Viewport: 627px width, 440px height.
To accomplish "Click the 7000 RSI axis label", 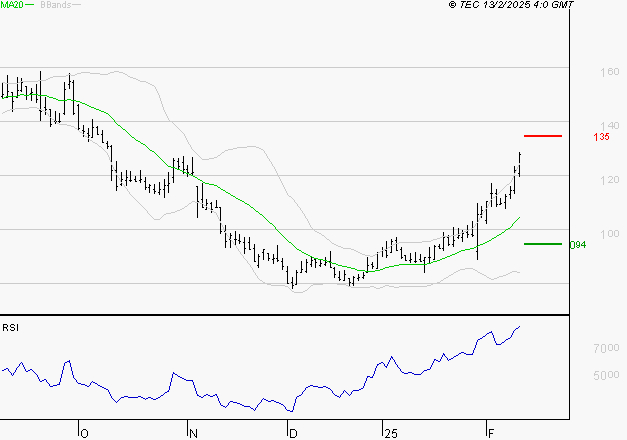I will (x=606, y=348).
